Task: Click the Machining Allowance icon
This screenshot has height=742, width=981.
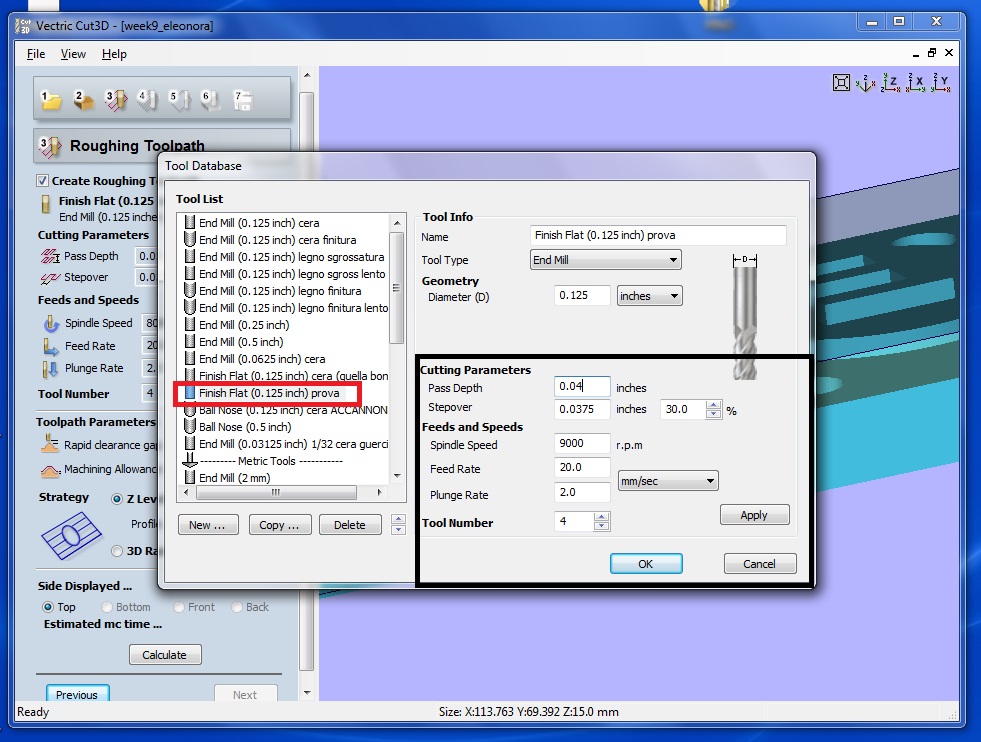Action: tap(50, 470)
